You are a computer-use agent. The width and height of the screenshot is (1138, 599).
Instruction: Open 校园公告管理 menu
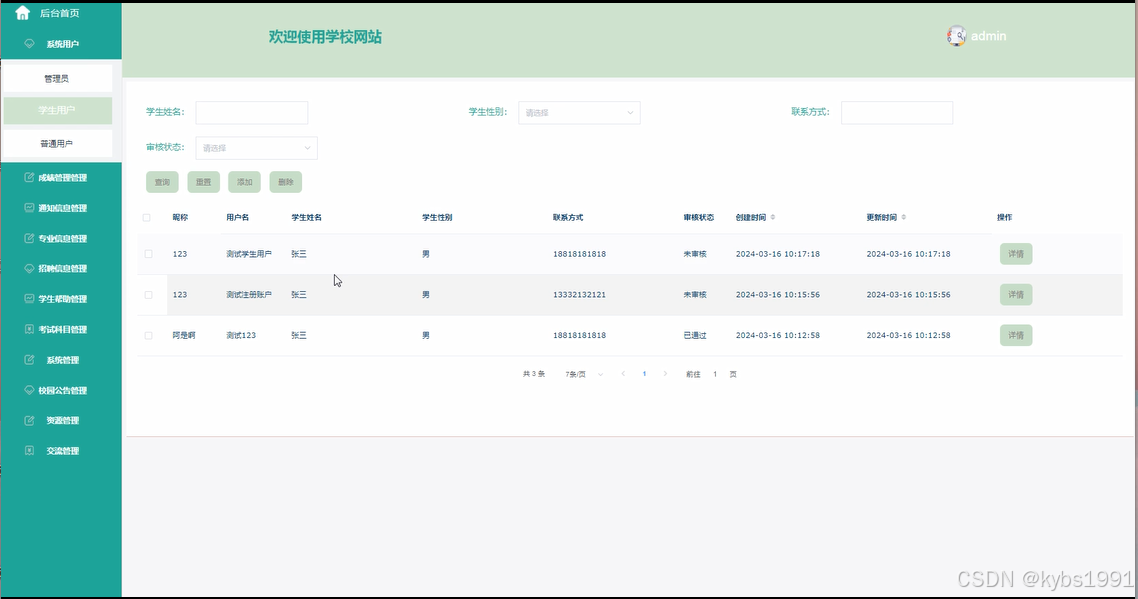[61, 390]
